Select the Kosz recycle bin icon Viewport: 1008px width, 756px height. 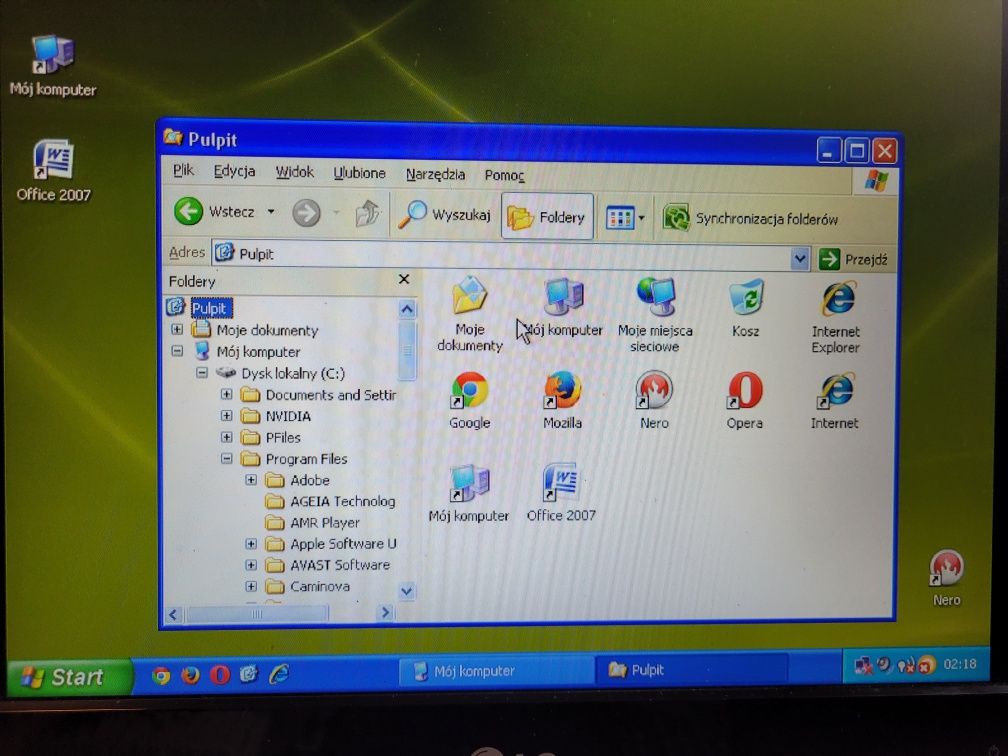click(746, 309)
